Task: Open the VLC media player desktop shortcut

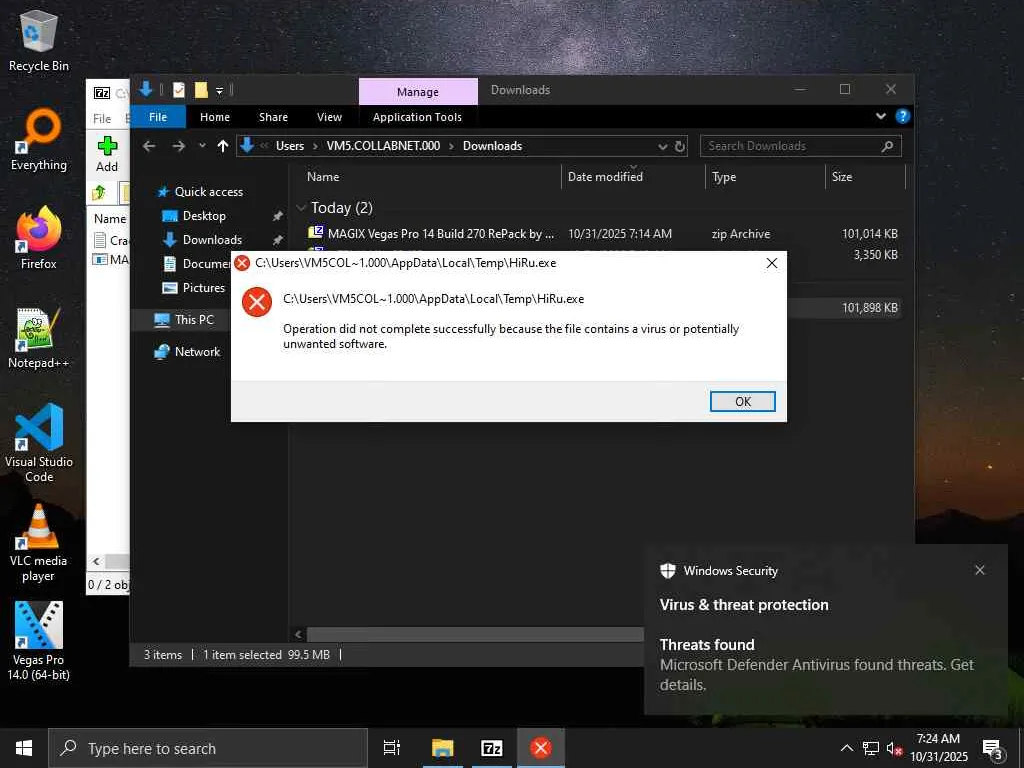Action: pos(39,542)
